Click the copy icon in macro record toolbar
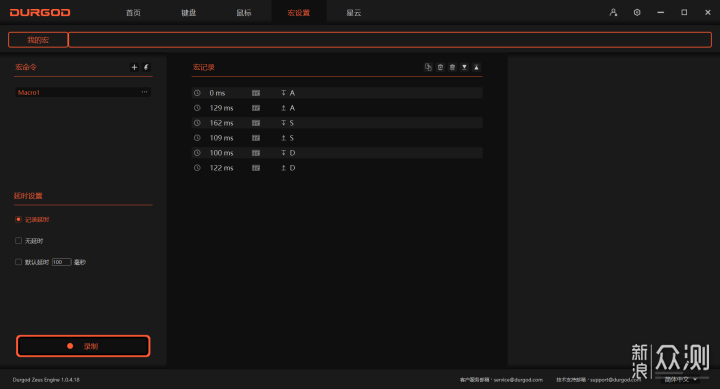720x389 pixels. (428, 67)
